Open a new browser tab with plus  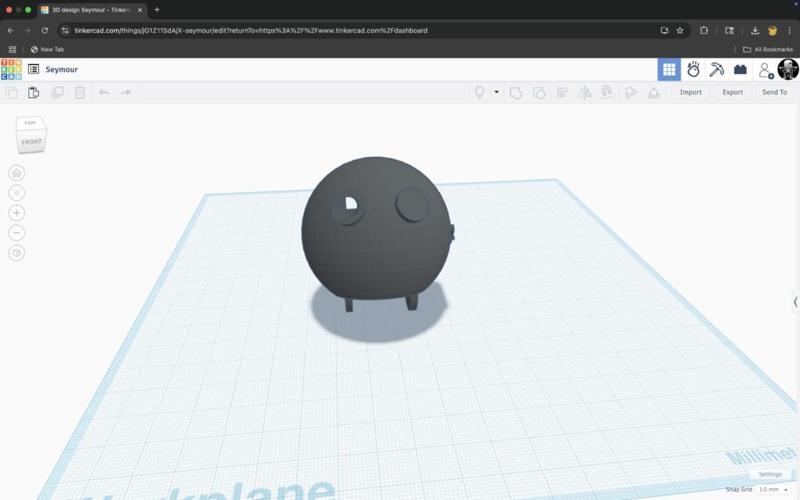point(157,10)
